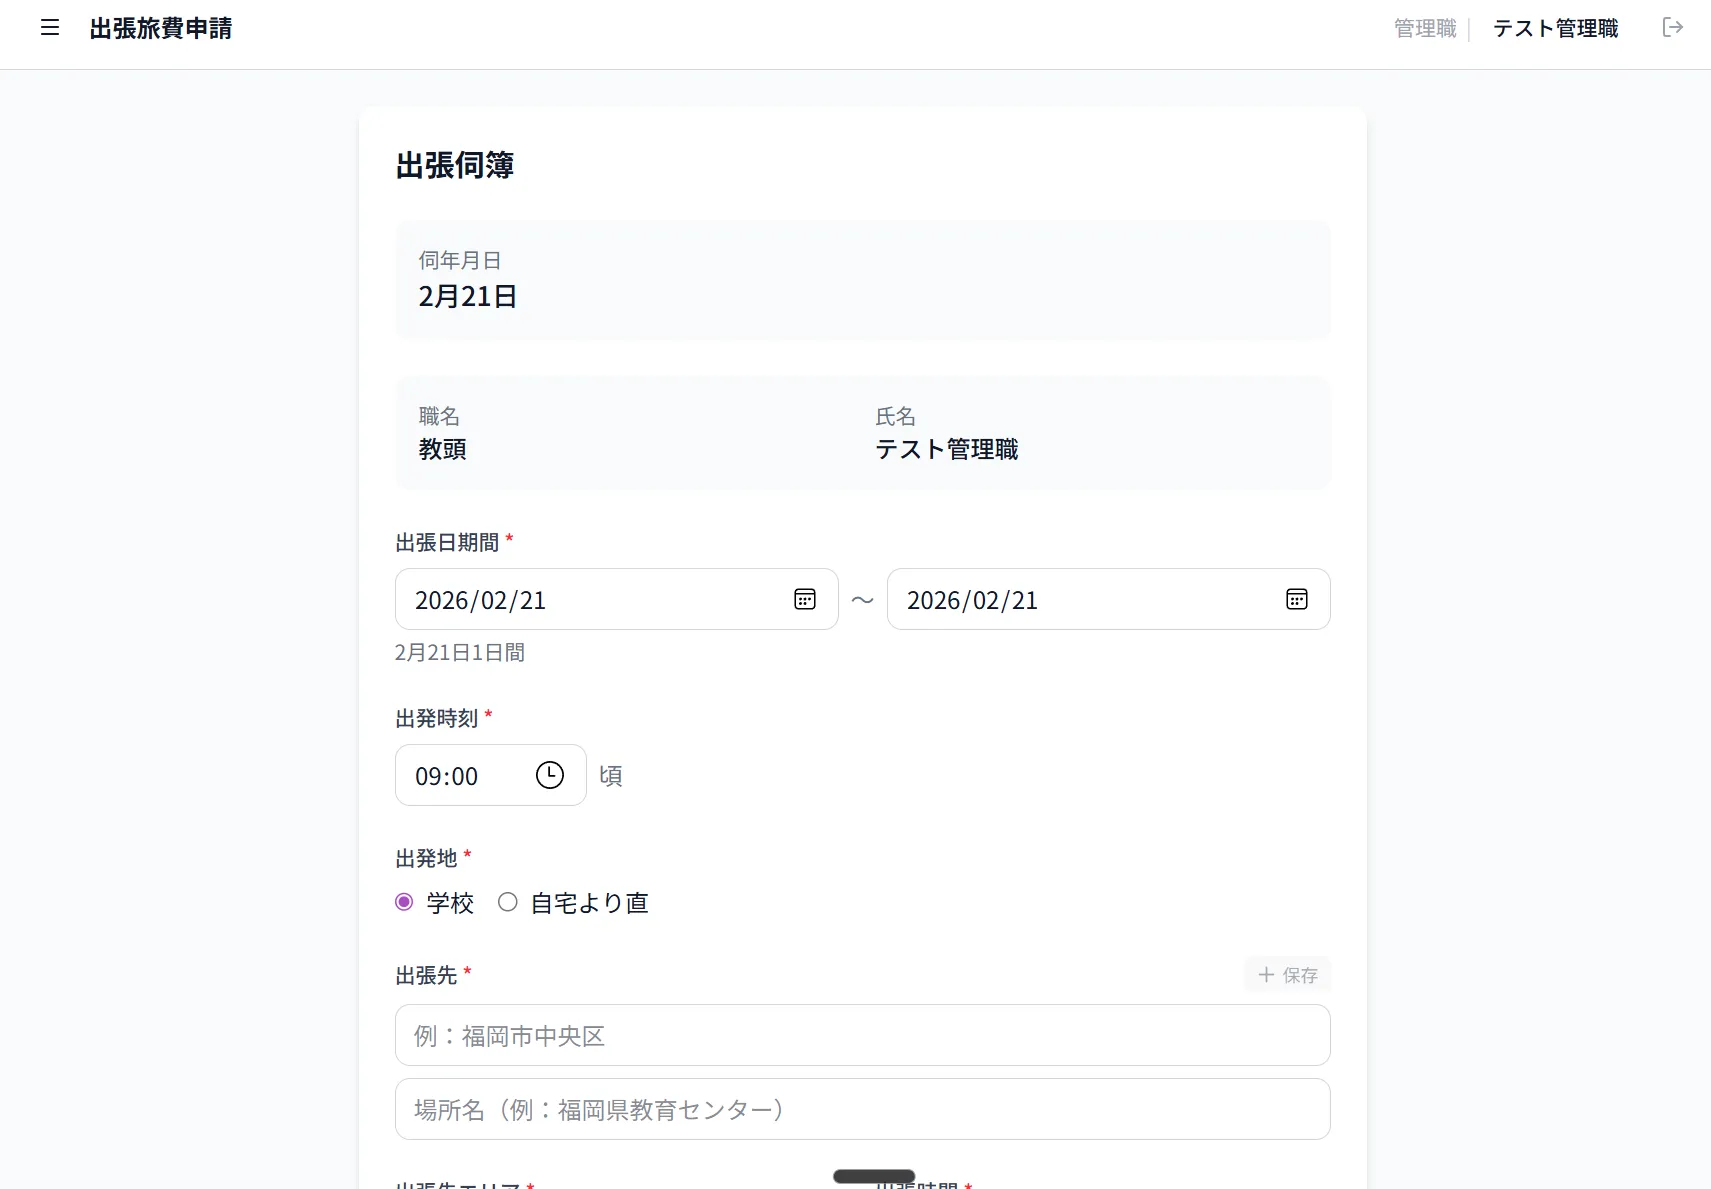
Task: Open the time selection dropdown for 出発時刻
Action: coord(549,774)
